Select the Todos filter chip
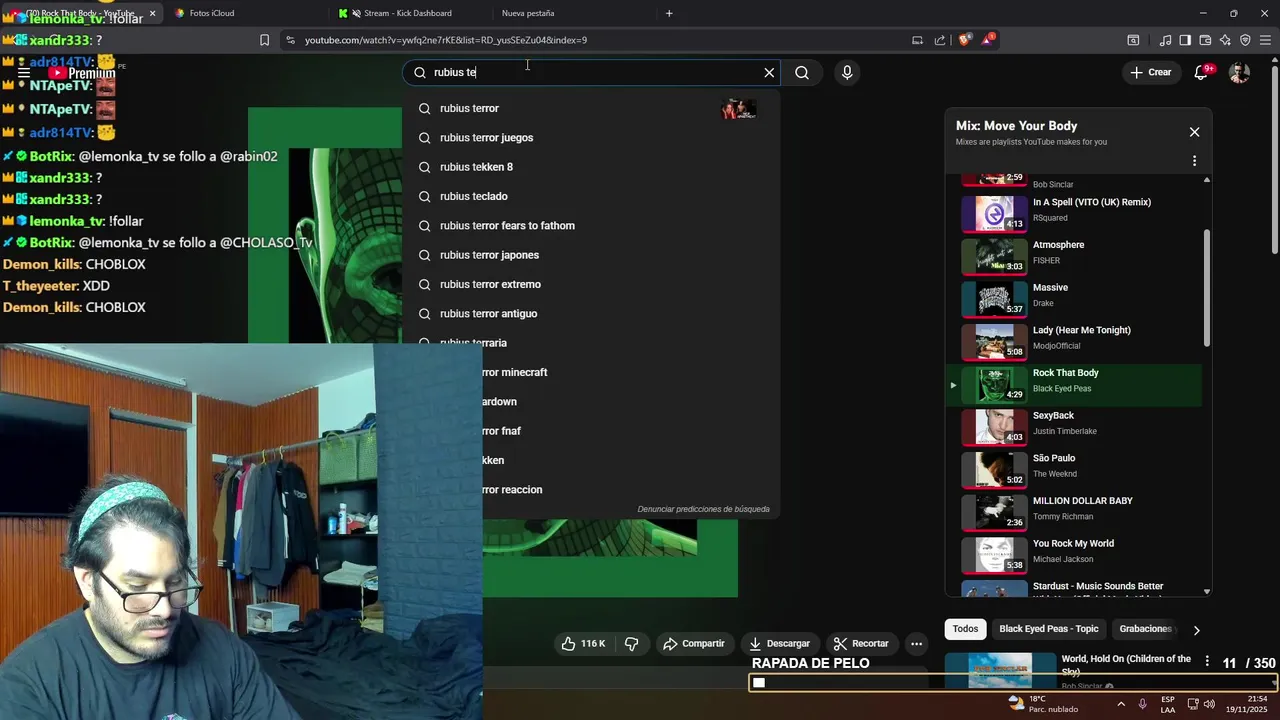 [965, 629]
